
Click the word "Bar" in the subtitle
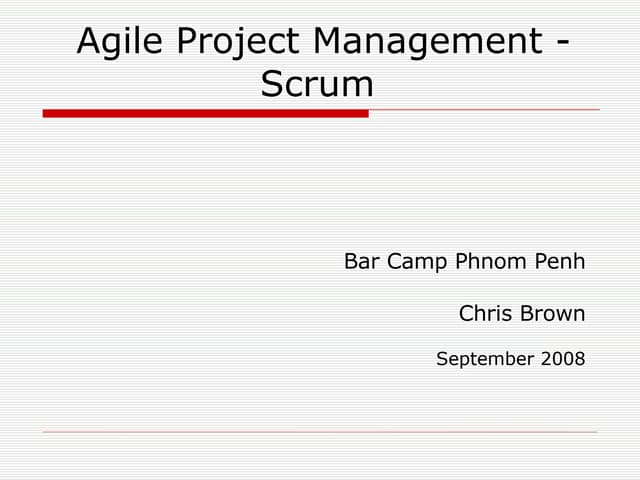(362, 262)
